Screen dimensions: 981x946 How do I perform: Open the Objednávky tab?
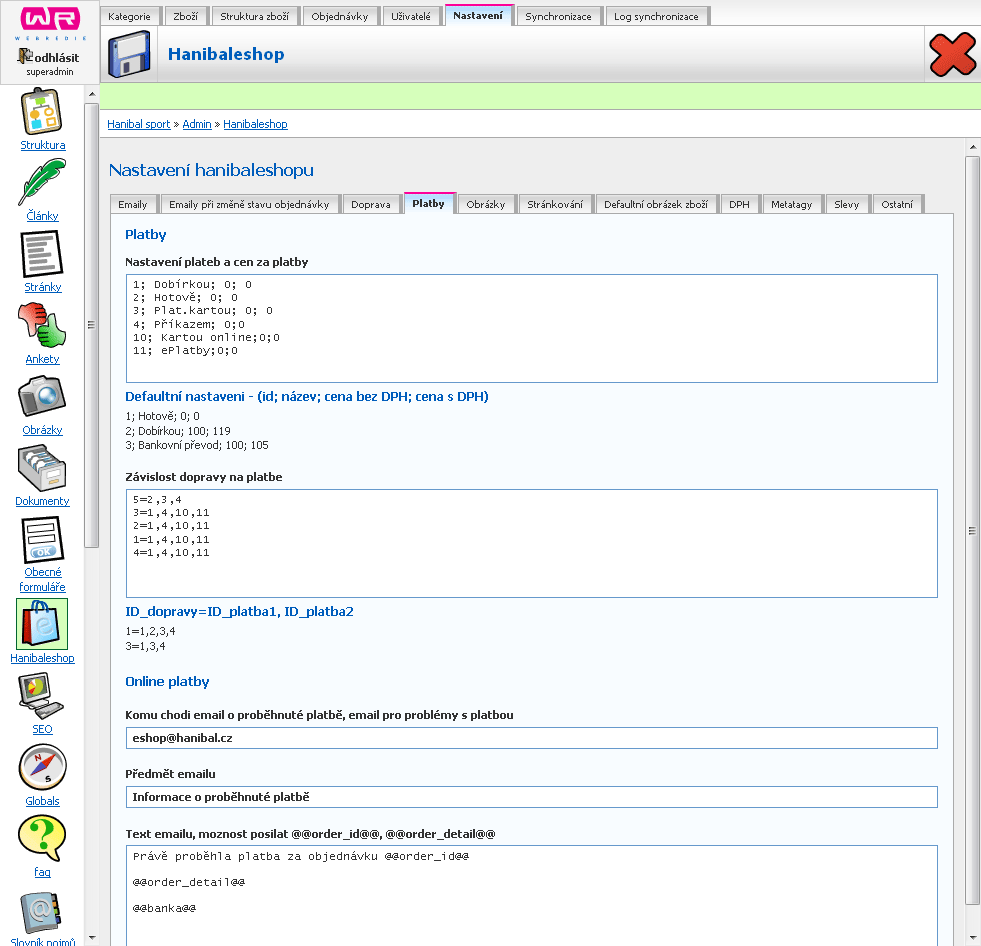click(x=340, y=16)
